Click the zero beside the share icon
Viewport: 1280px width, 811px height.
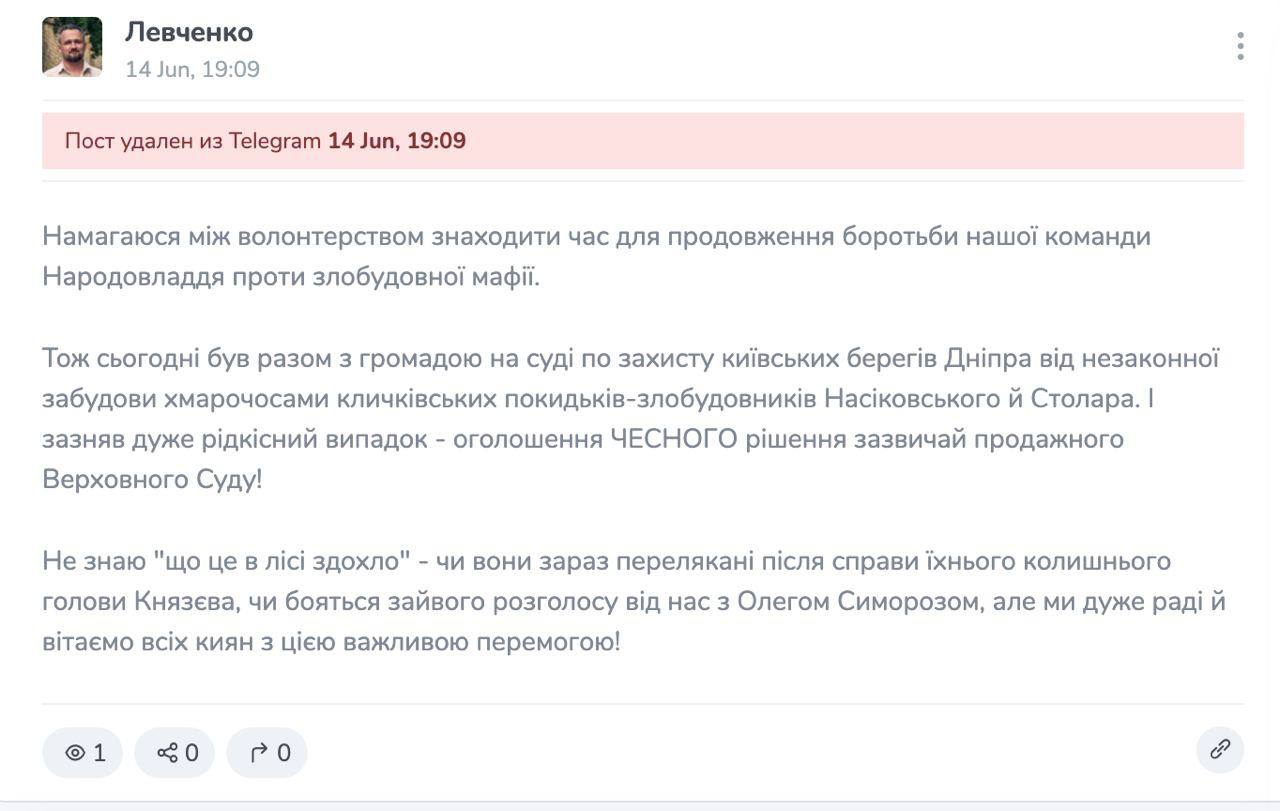pos(192,753)
